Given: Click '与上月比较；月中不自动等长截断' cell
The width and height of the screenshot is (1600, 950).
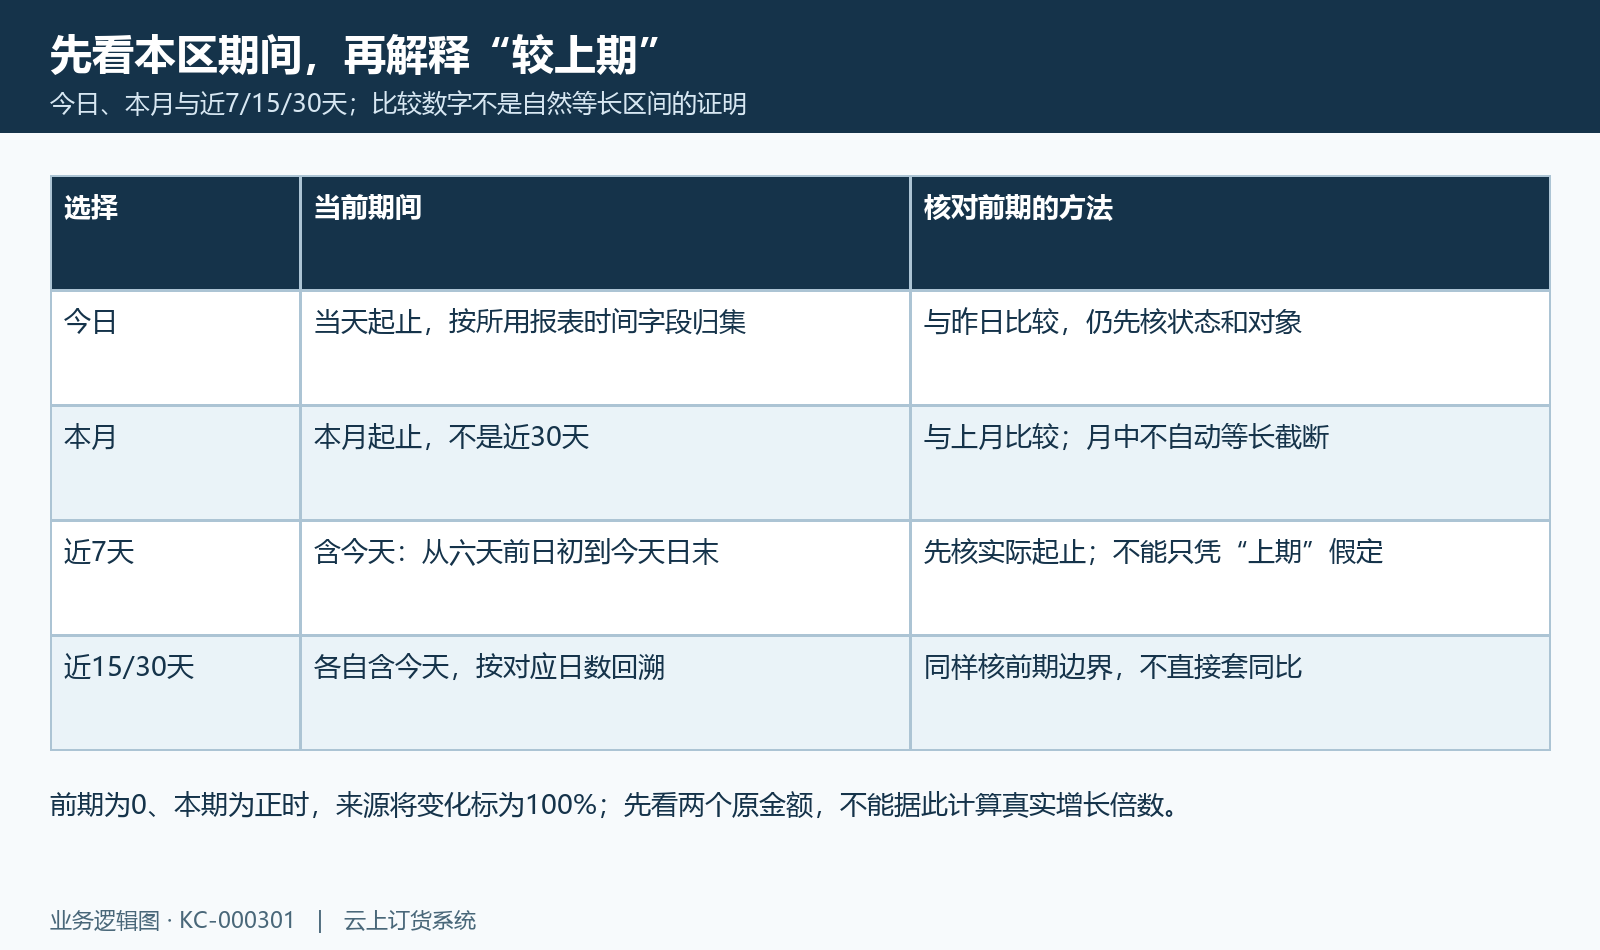Looking at the screenshot, I should click(1230, 463).
